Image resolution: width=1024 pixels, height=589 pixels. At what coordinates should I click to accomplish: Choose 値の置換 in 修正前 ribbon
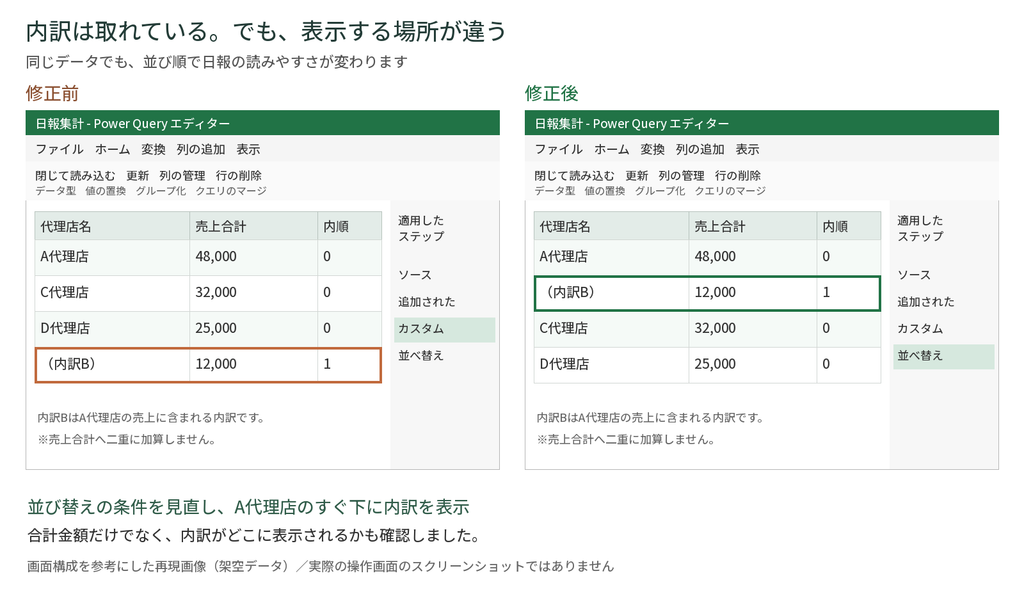[105, 191]
